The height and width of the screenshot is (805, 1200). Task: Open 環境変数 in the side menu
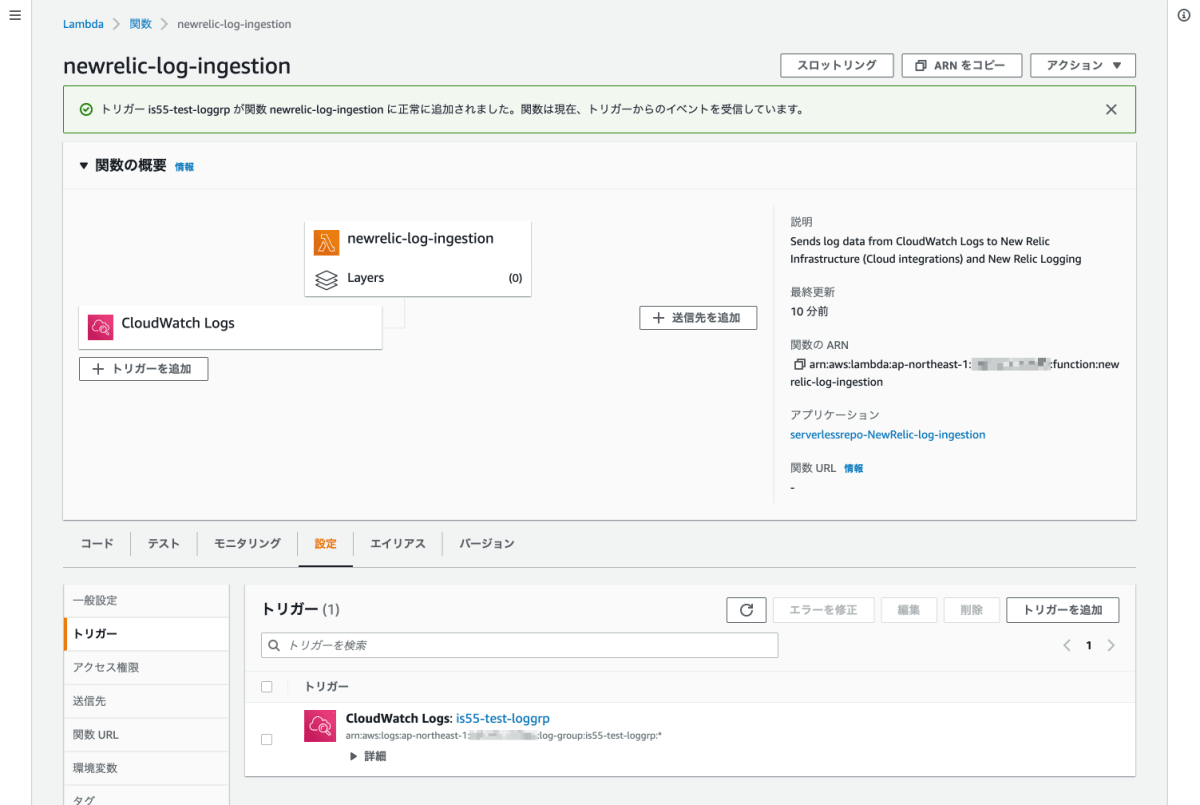tap(146, 768)
